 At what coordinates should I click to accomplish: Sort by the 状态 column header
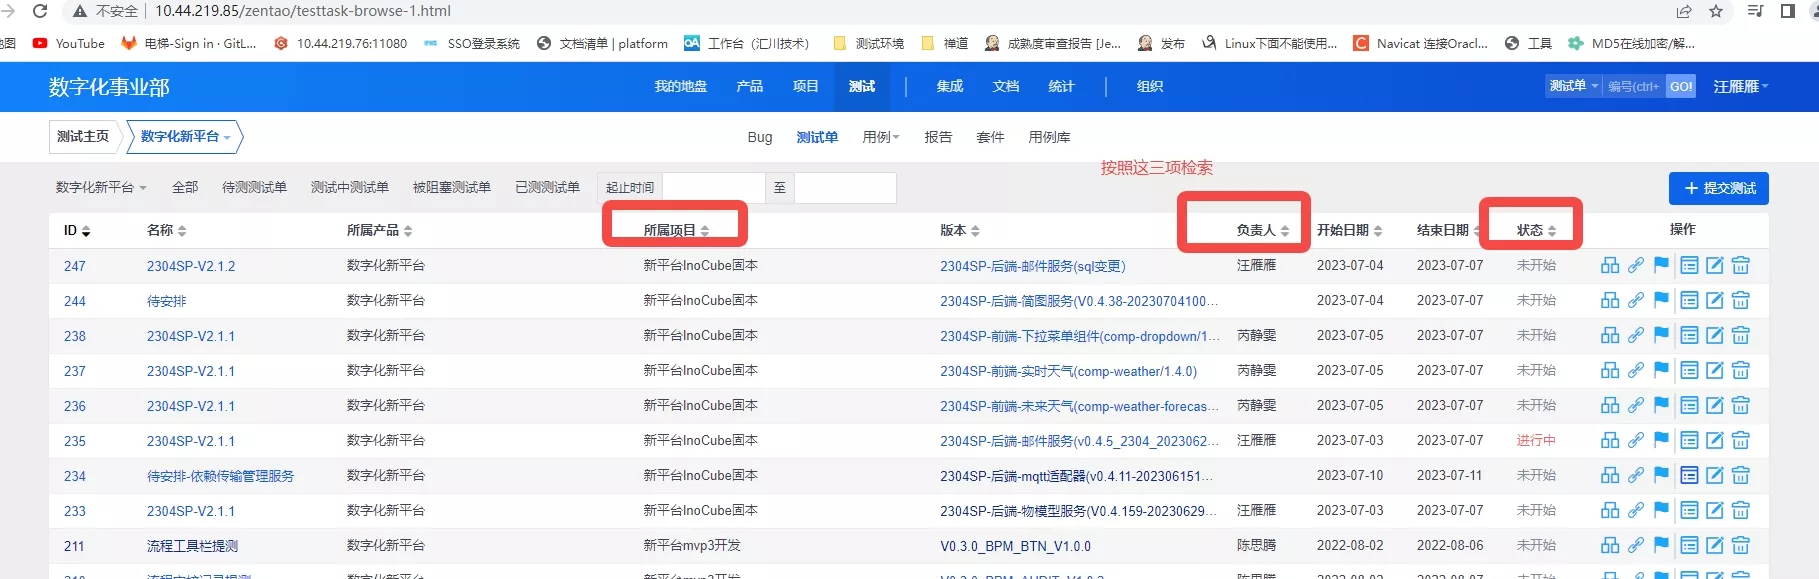1537,230
